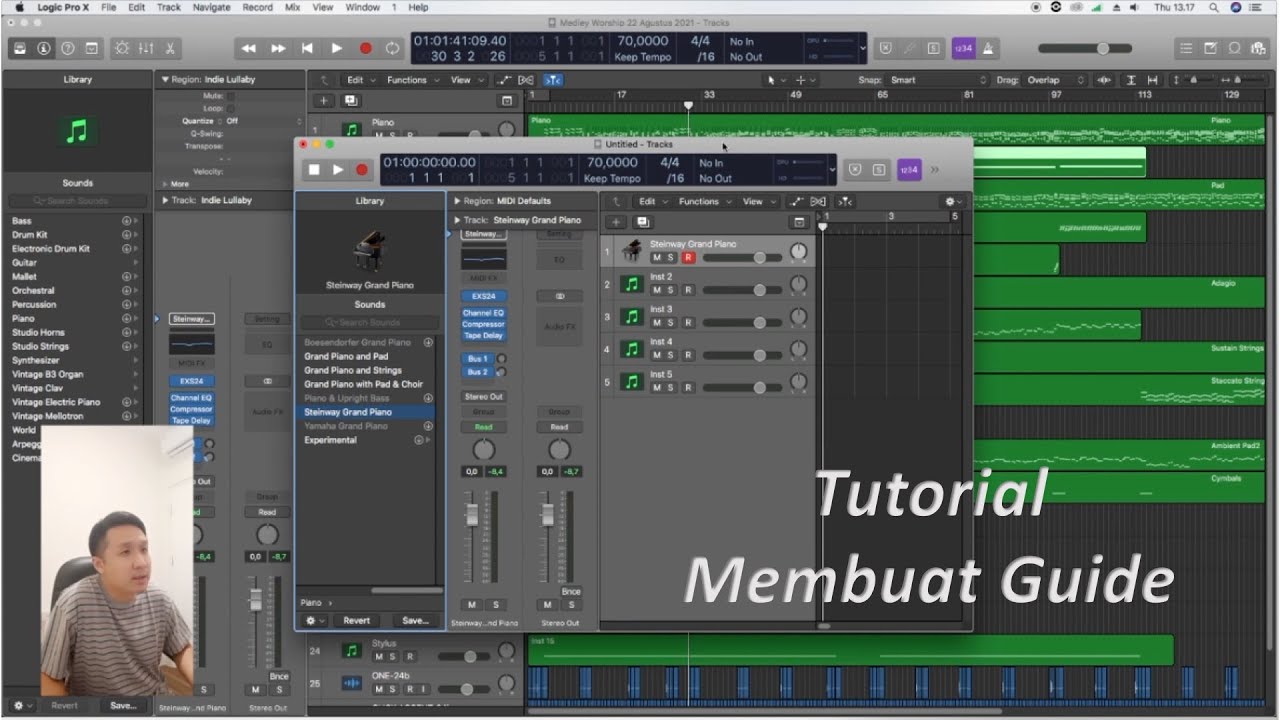The width and height of the screenshot is (1280, 720).
Task: Click Save button in Untitled library
Action: 415,620
